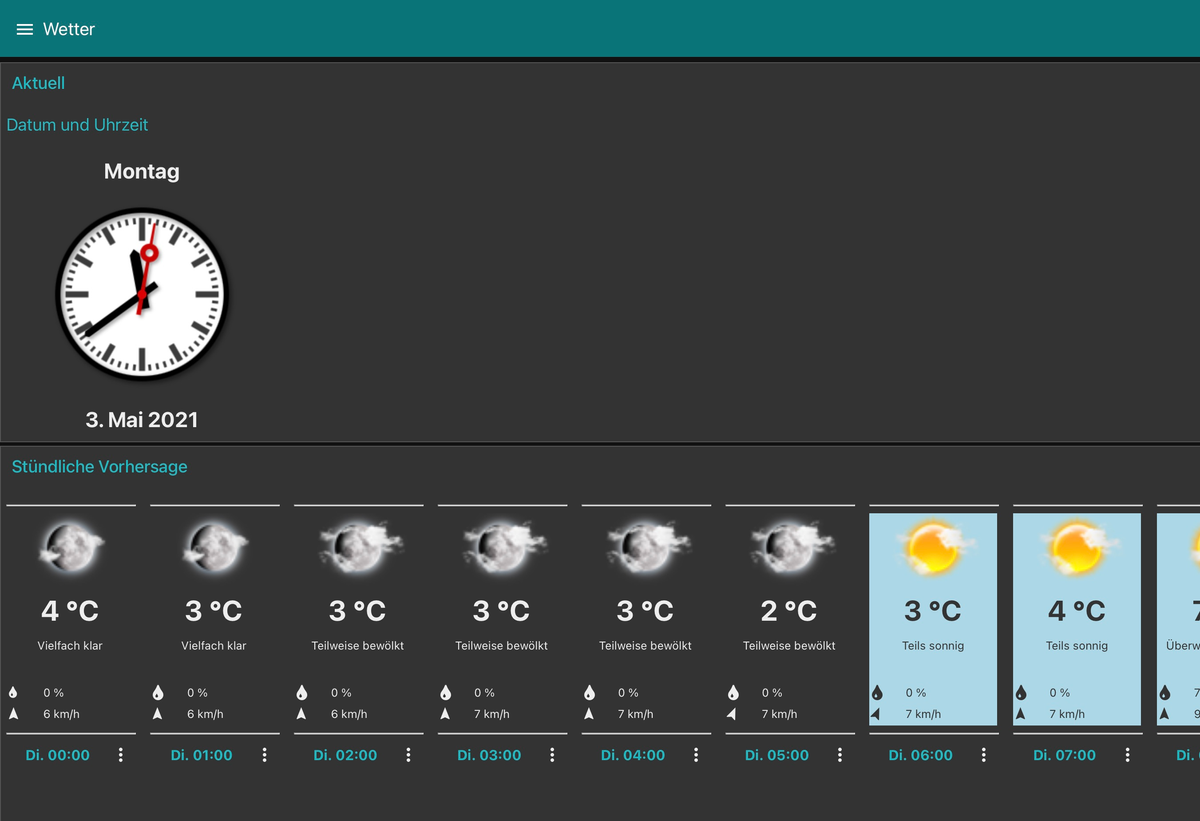Open the three-dot menu for Di. 07:00
The width and height of the screenshot is (1200, 821).
point(1129,755)
